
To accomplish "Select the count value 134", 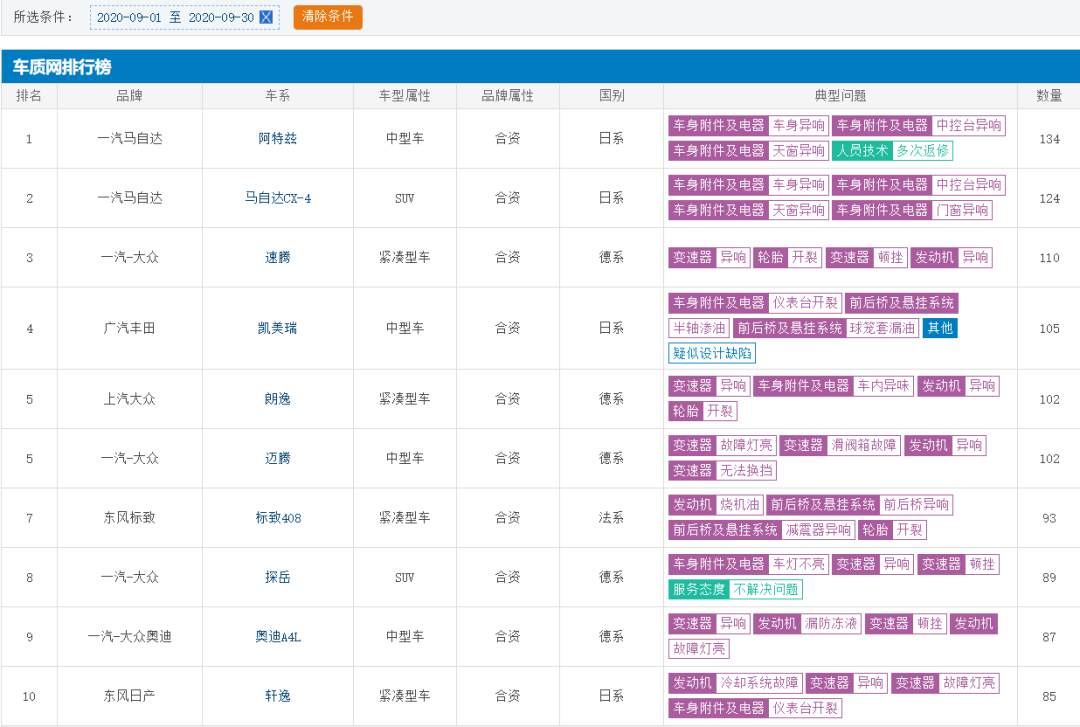I will 1049,139.
